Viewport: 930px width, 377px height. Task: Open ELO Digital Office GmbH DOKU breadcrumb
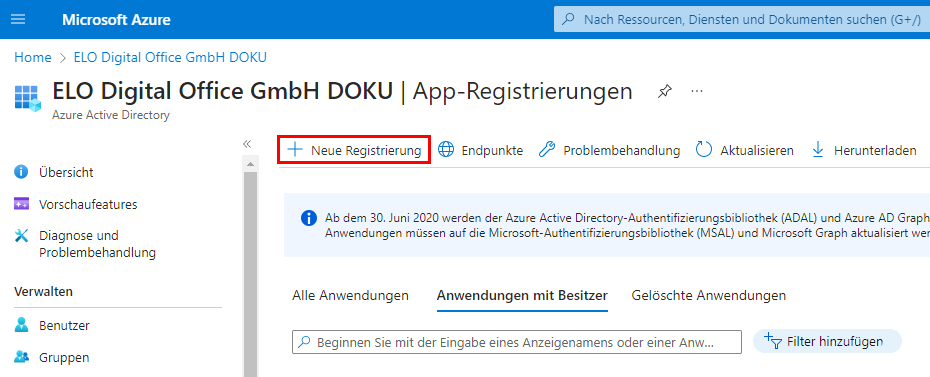tap(170, 57)
